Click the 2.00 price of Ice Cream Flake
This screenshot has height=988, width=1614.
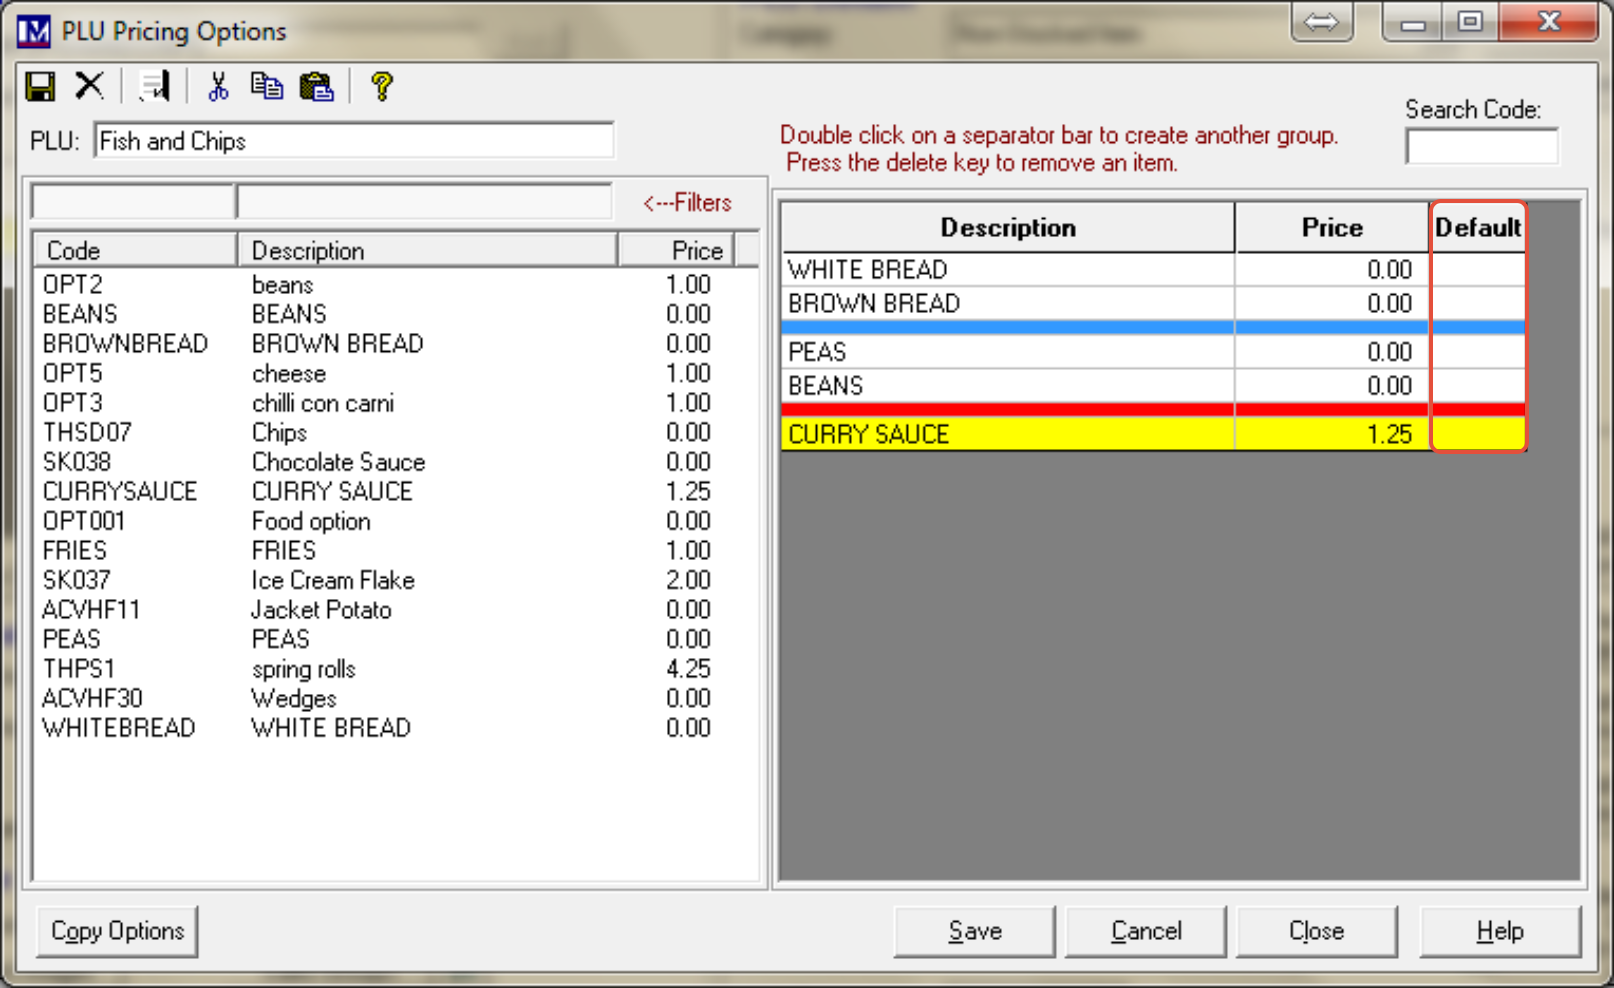689,580
